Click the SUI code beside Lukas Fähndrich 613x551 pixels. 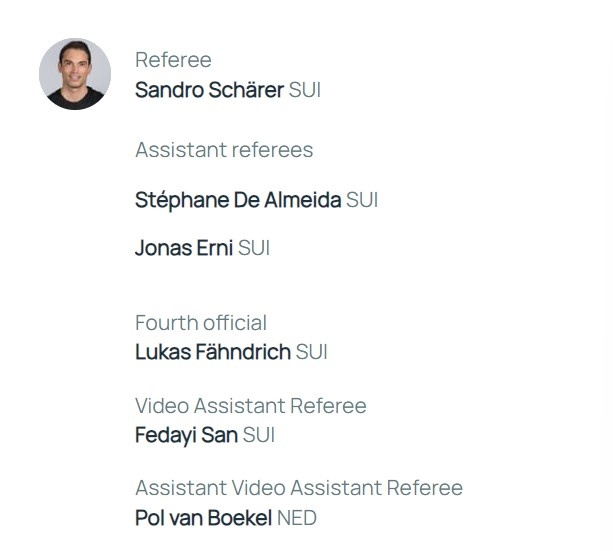point(311,352)
